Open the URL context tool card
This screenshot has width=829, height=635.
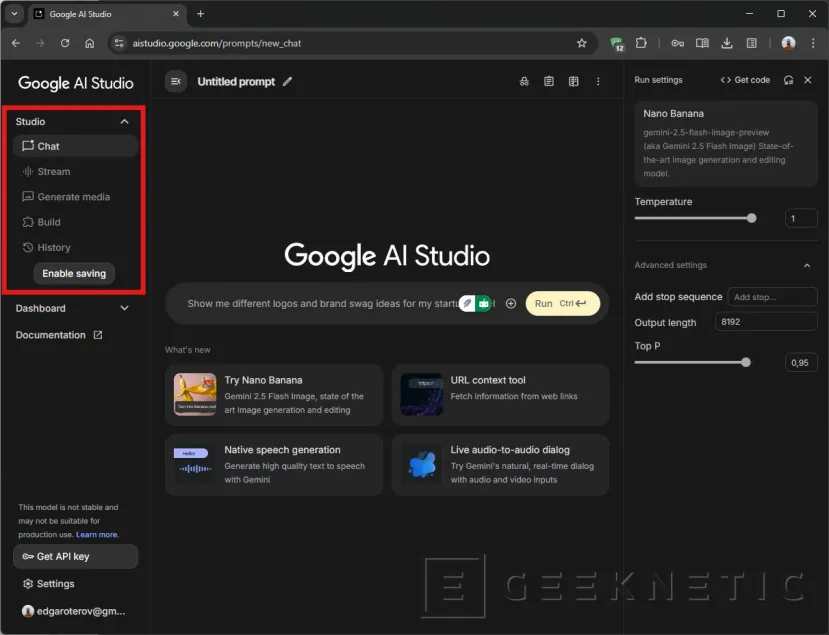[500, 394]
